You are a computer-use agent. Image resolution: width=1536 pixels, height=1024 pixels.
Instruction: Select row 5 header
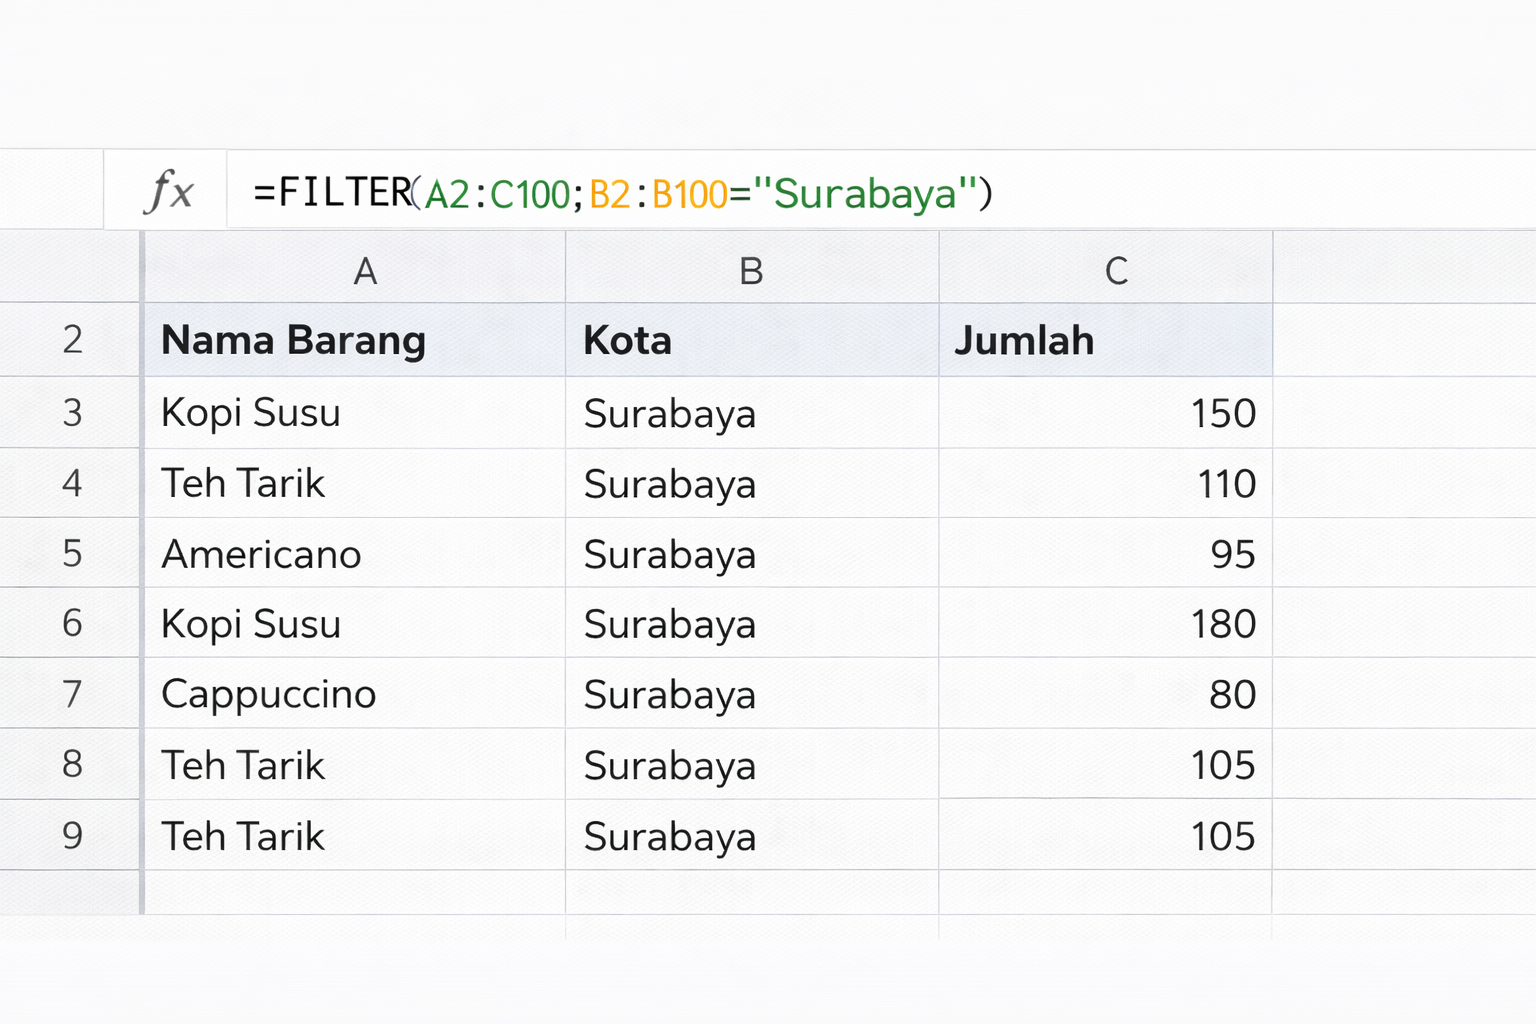click(x=72, y=553)
